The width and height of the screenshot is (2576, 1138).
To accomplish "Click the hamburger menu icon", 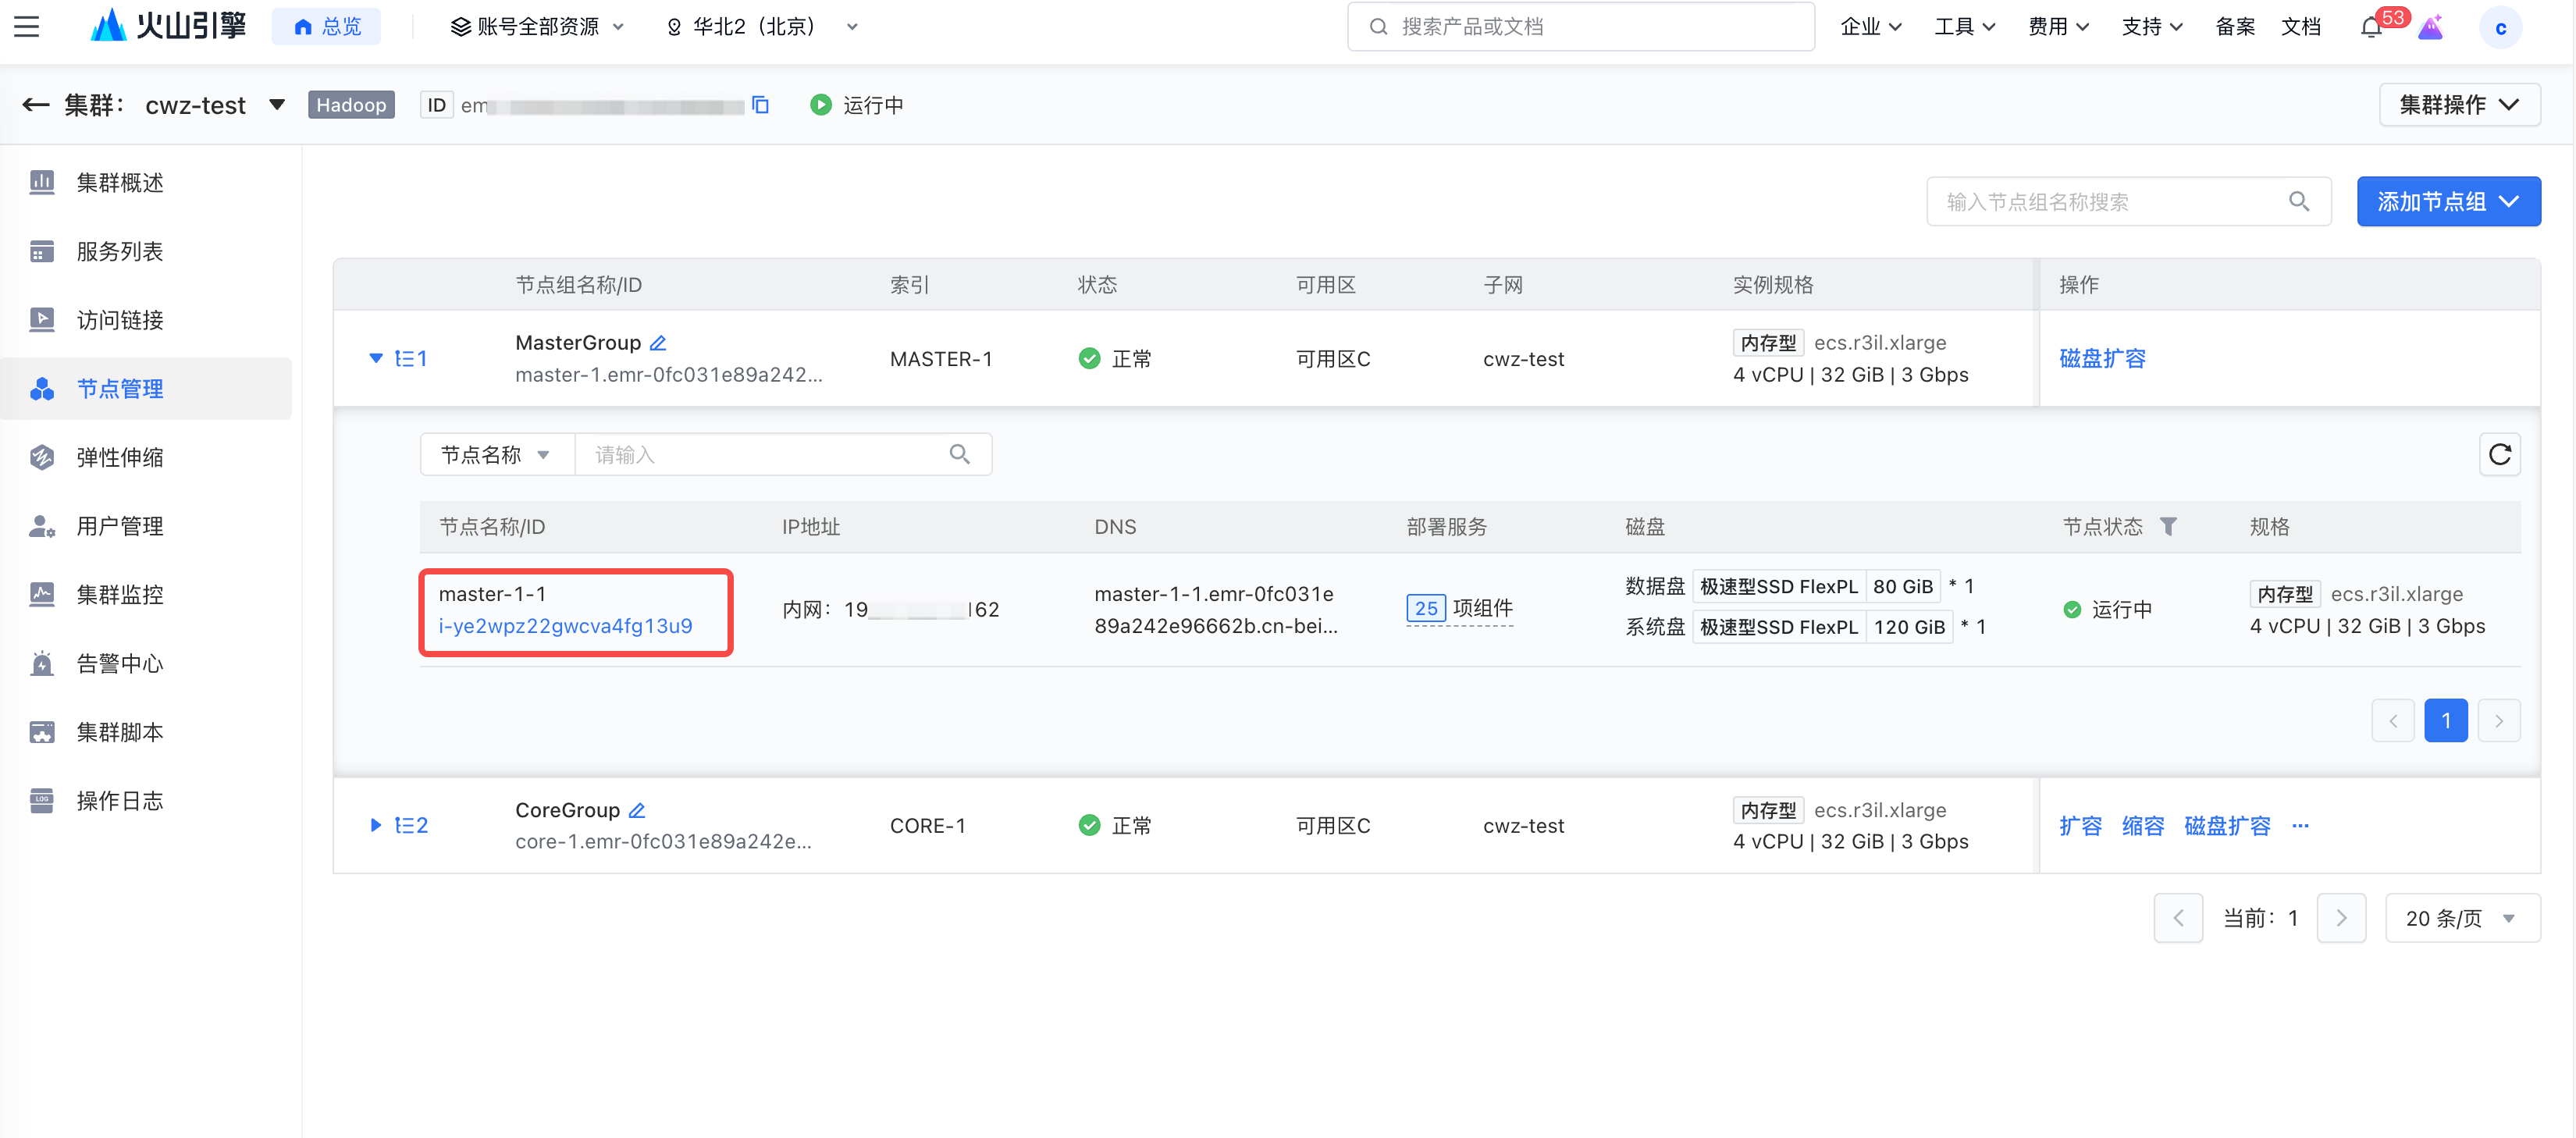I will pos(27,27).
